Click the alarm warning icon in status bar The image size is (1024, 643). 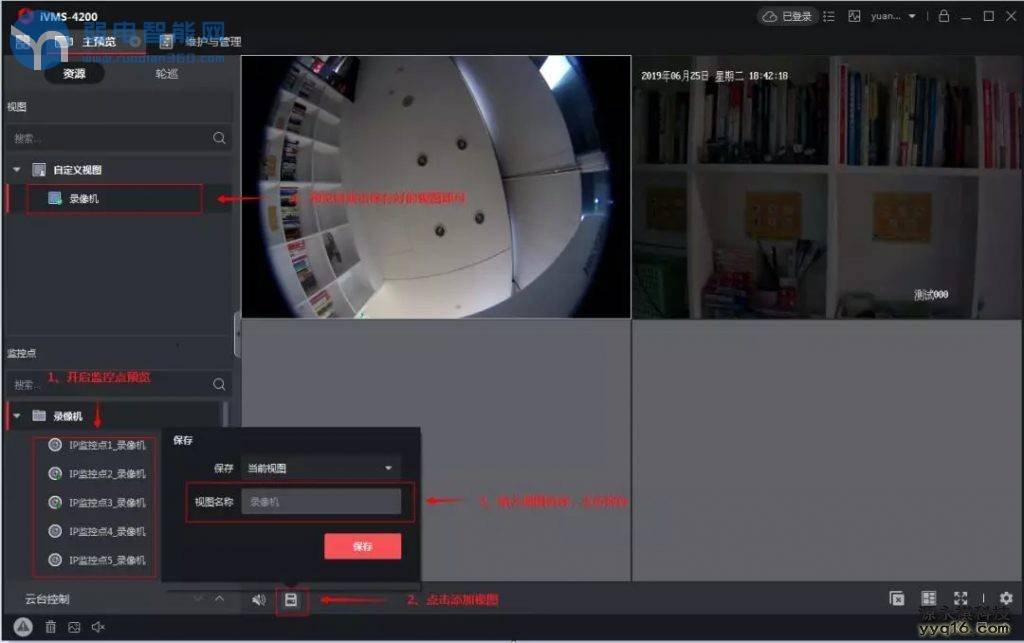(x=25, y=627)
